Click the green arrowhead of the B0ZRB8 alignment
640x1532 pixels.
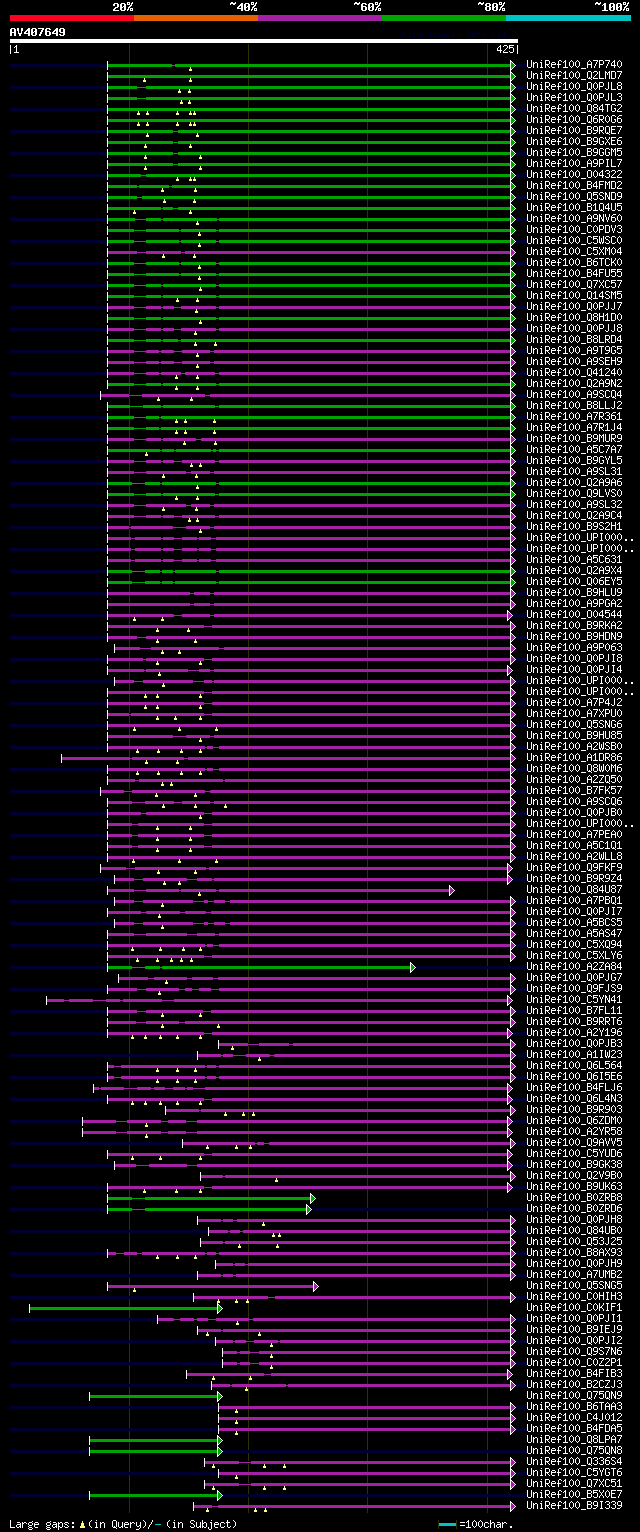313,1198
